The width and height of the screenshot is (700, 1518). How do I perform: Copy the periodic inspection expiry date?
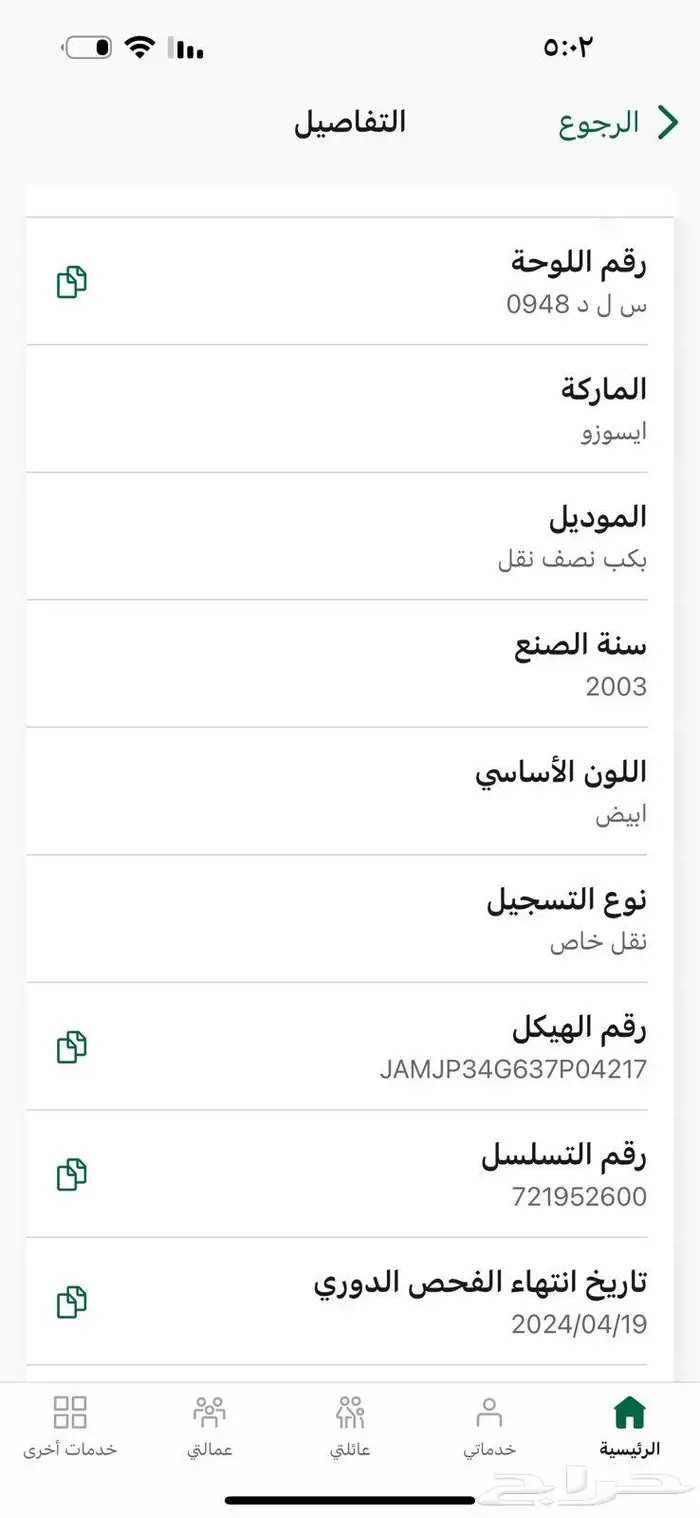(71, 1302)
